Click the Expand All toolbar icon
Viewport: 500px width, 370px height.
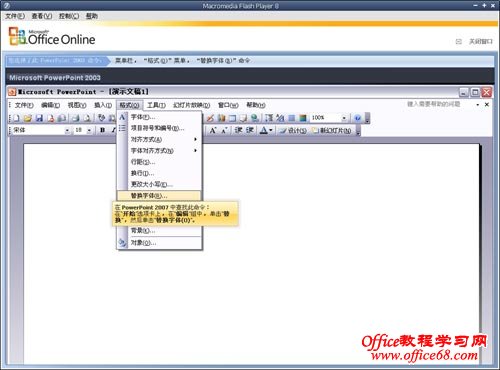pyautogui.click(x=269, y=118)
